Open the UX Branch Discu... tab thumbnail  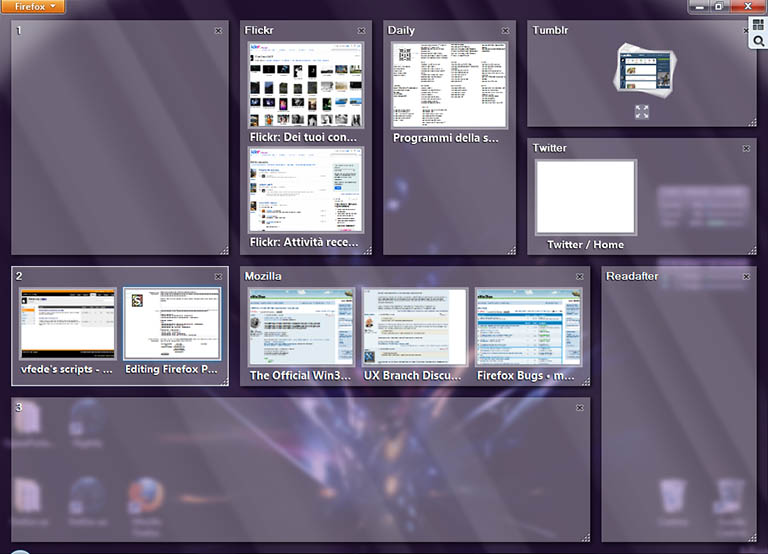[415, 328]
